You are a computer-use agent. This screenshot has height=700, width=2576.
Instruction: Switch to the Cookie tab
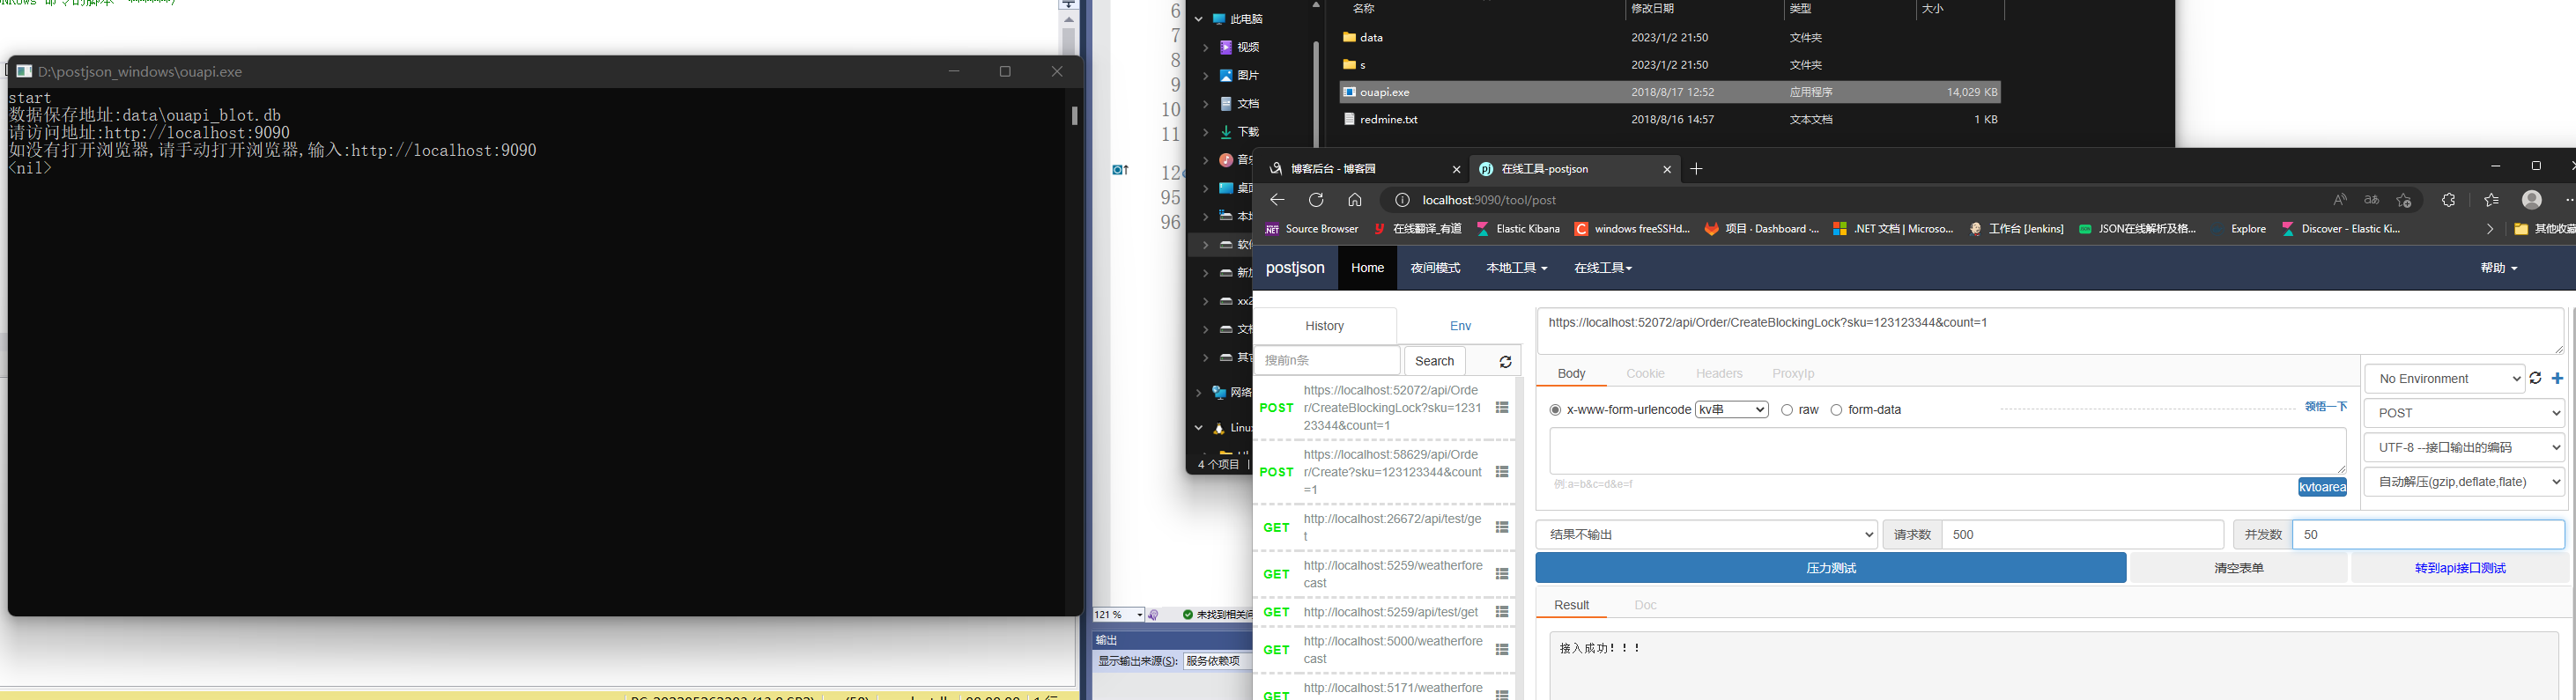(x=1645, y=374)
